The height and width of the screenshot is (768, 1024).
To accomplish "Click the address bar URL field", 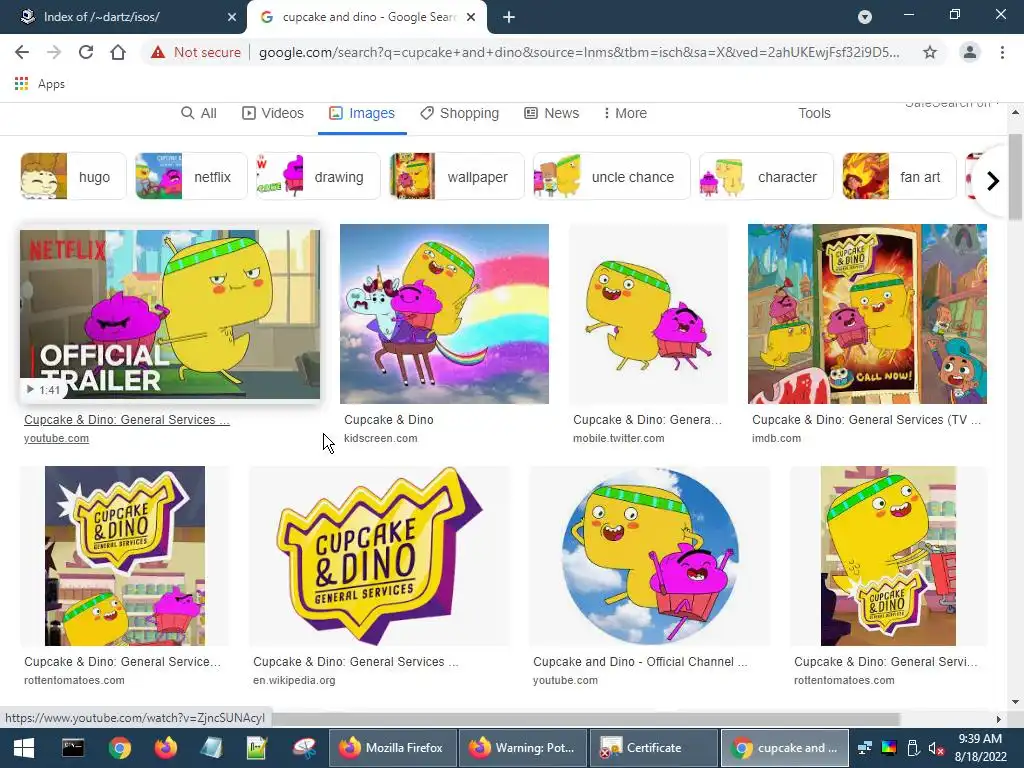I will 579,52.
